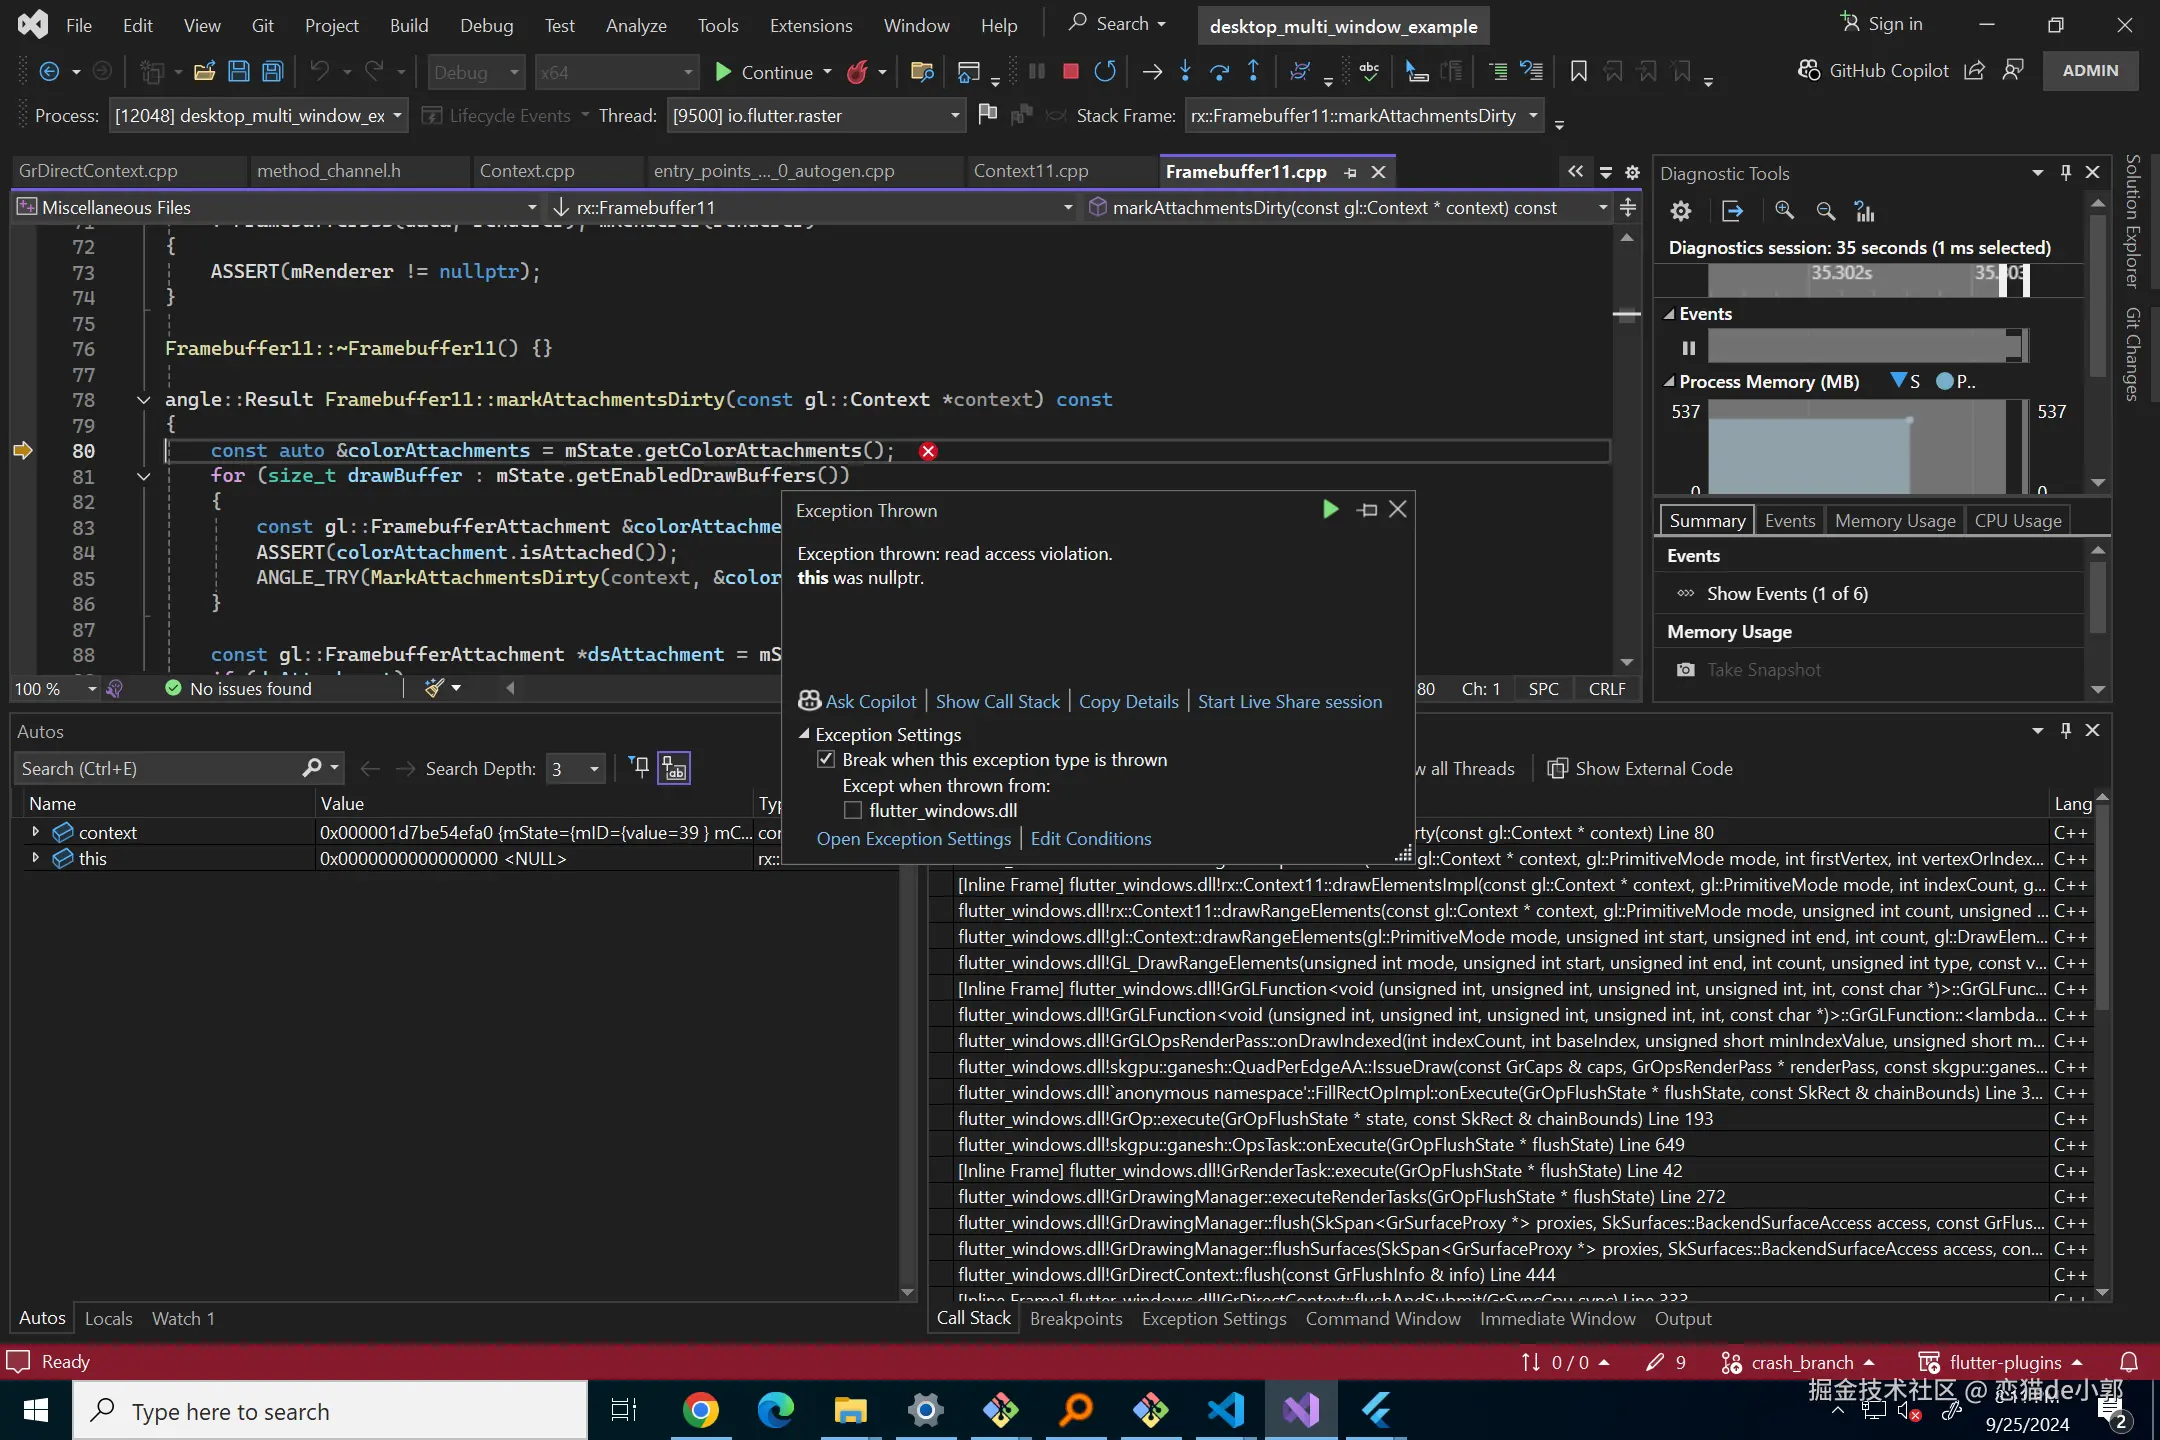Continue execution from exception popup play icon
The width and height of the screenshot is (2160, 1440).
coord(1330,510)
